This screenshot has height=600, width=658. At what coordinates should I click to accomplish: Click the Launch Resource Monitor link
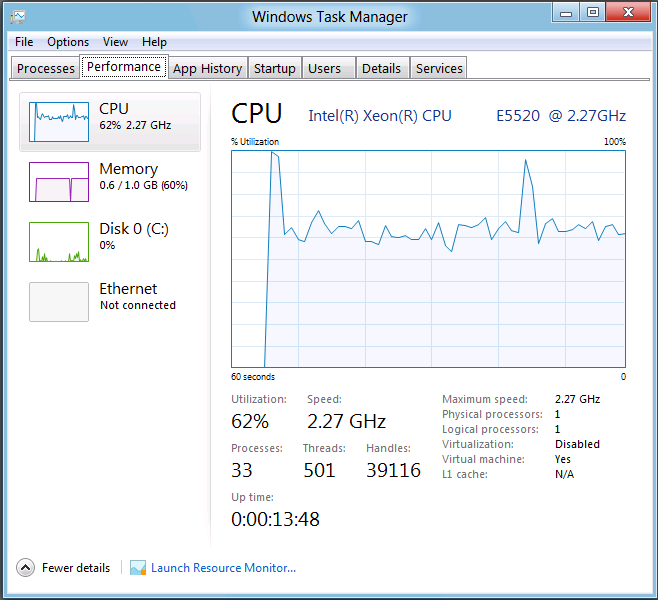[x=223, y=568]
